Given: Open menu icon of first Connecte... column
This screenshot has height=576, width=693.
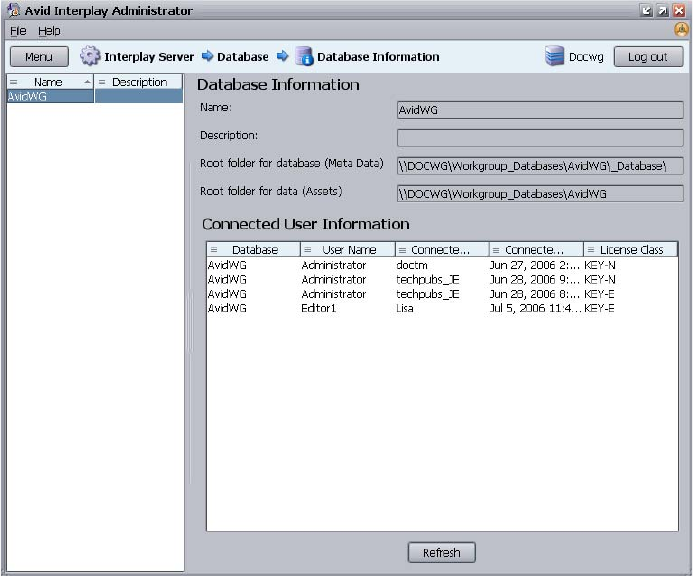Looking at the screenshot, I should (x=402, y=250).
